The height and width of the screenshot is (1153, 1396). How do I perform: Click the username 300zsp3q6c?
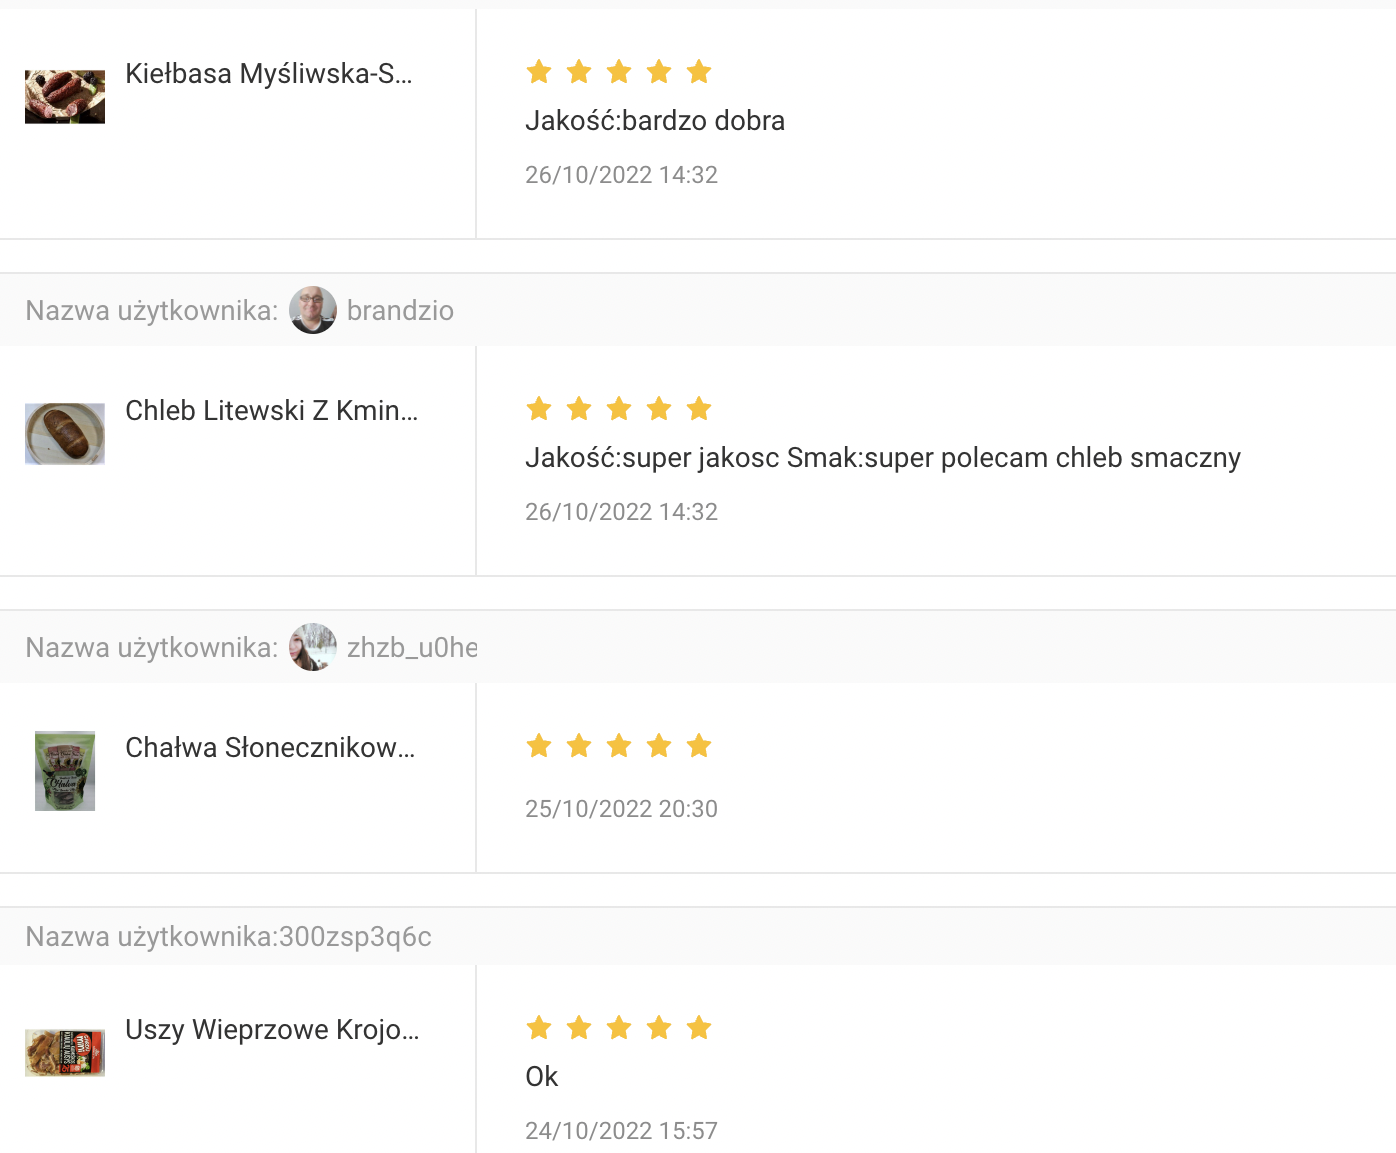point(355,937)
